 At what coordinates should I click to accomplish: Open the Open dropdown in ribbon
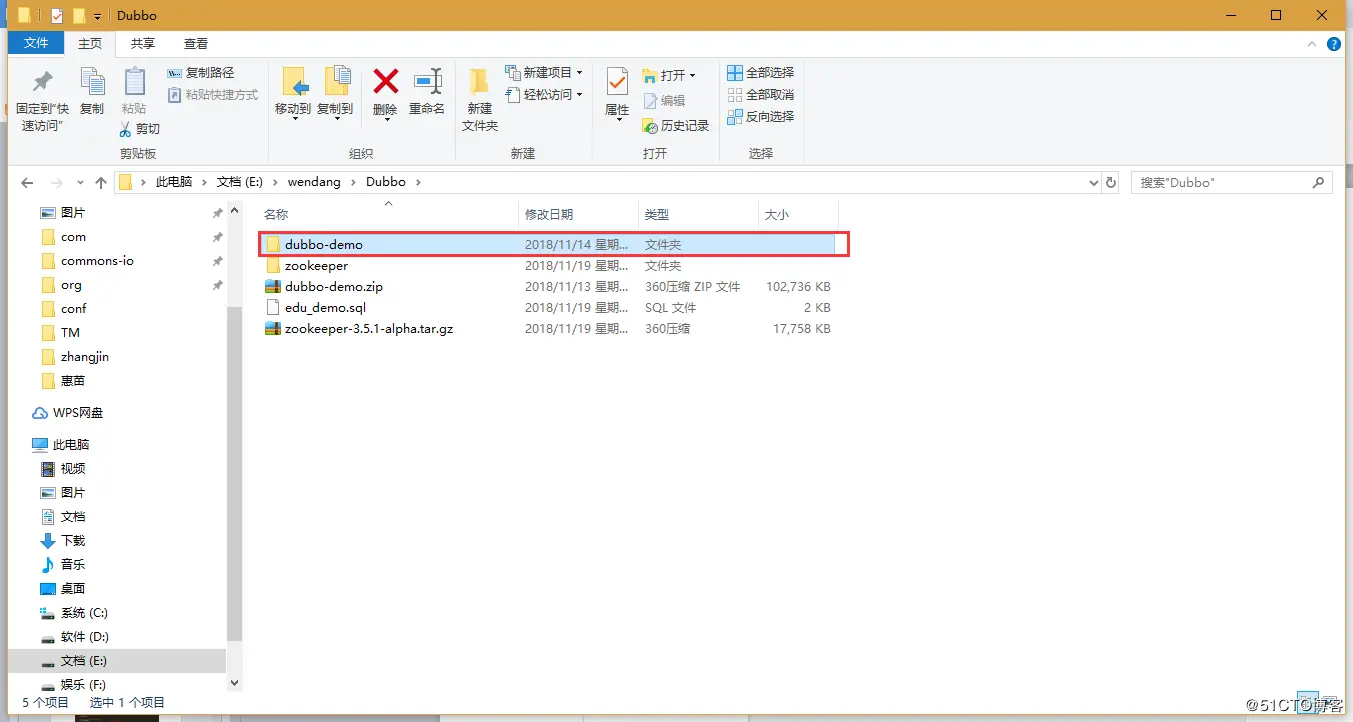tap(669, 75)
